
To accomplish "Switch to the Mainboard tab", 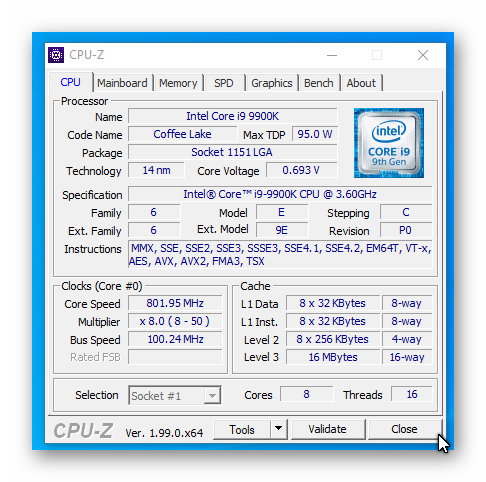I will 122,83.
